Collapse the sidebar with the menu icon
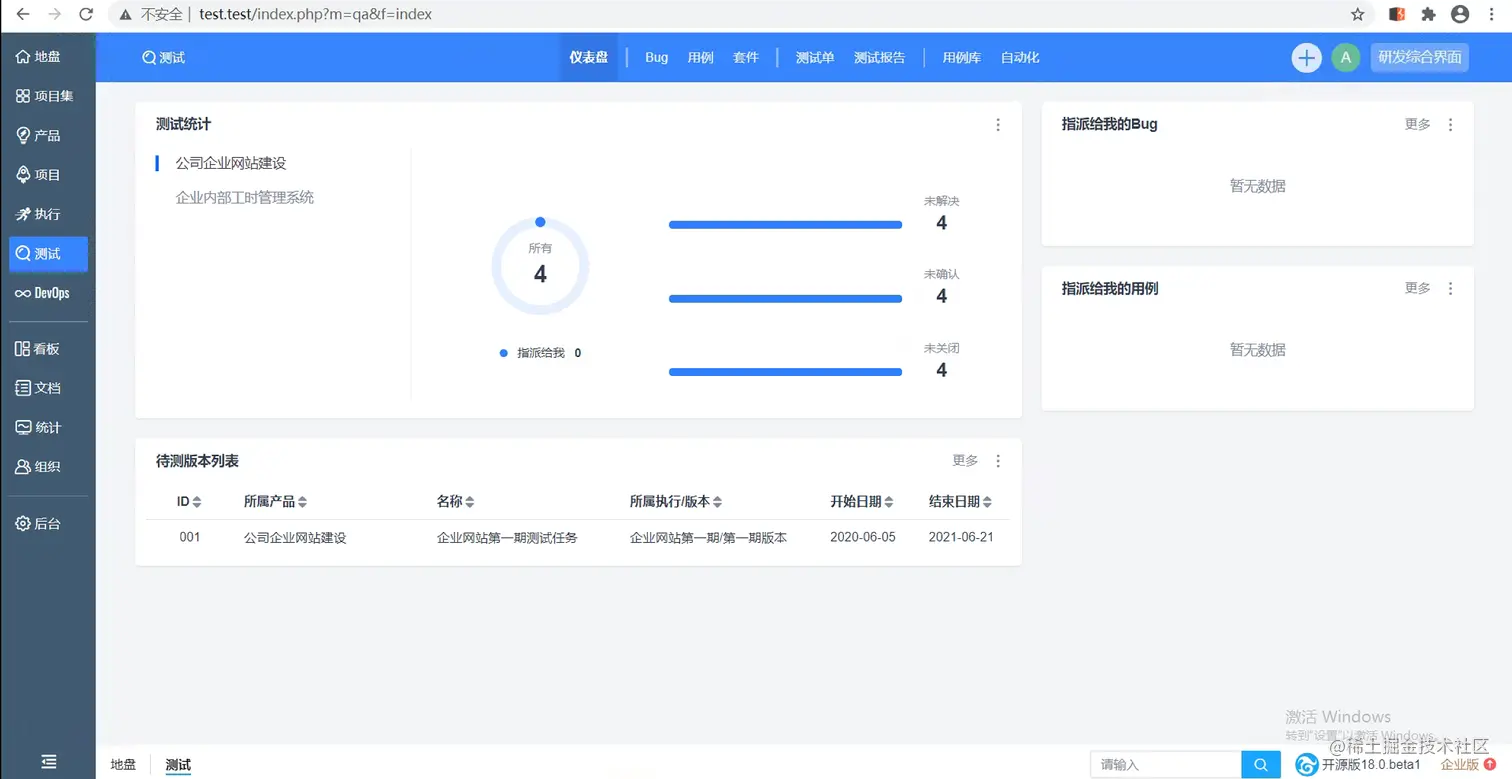This screenshot has width=1512, height=779. [48, 761]
